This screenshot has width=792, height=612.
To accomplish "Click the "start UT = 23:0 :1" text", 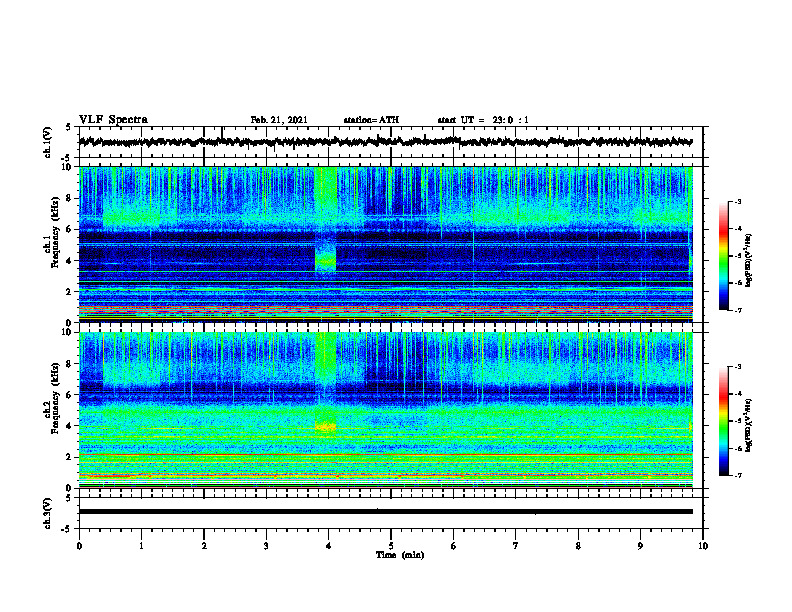I will pyautogui.click(x=483, y=120).
